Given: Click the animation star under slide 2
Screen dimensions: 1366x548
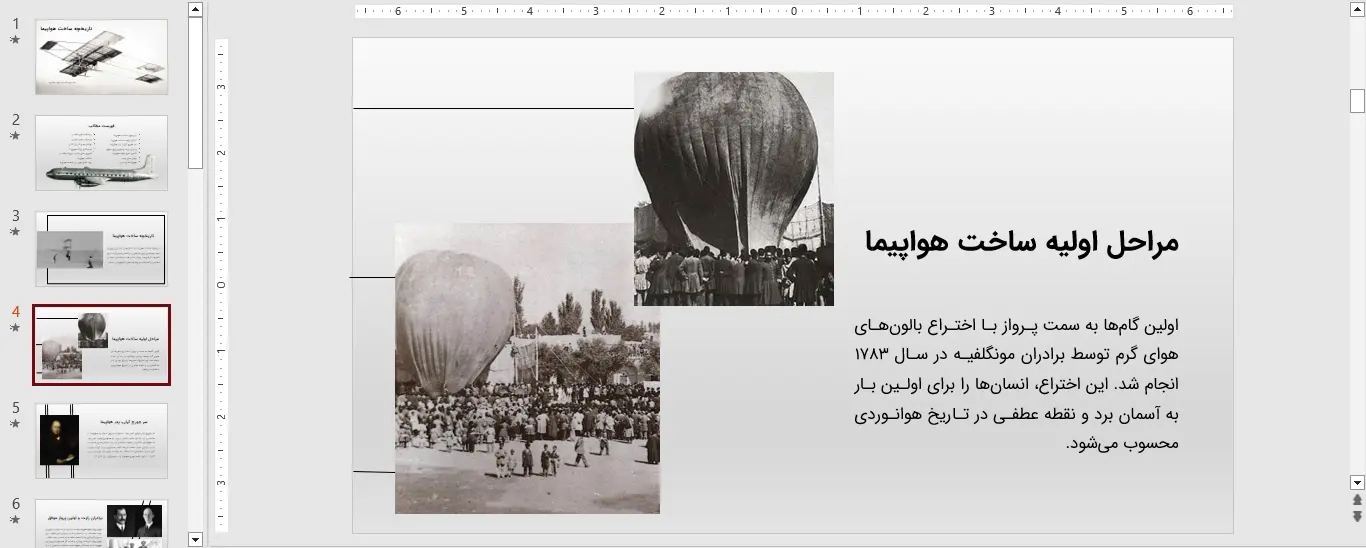Looking at the screenshot, I should [x=15, y=136].
